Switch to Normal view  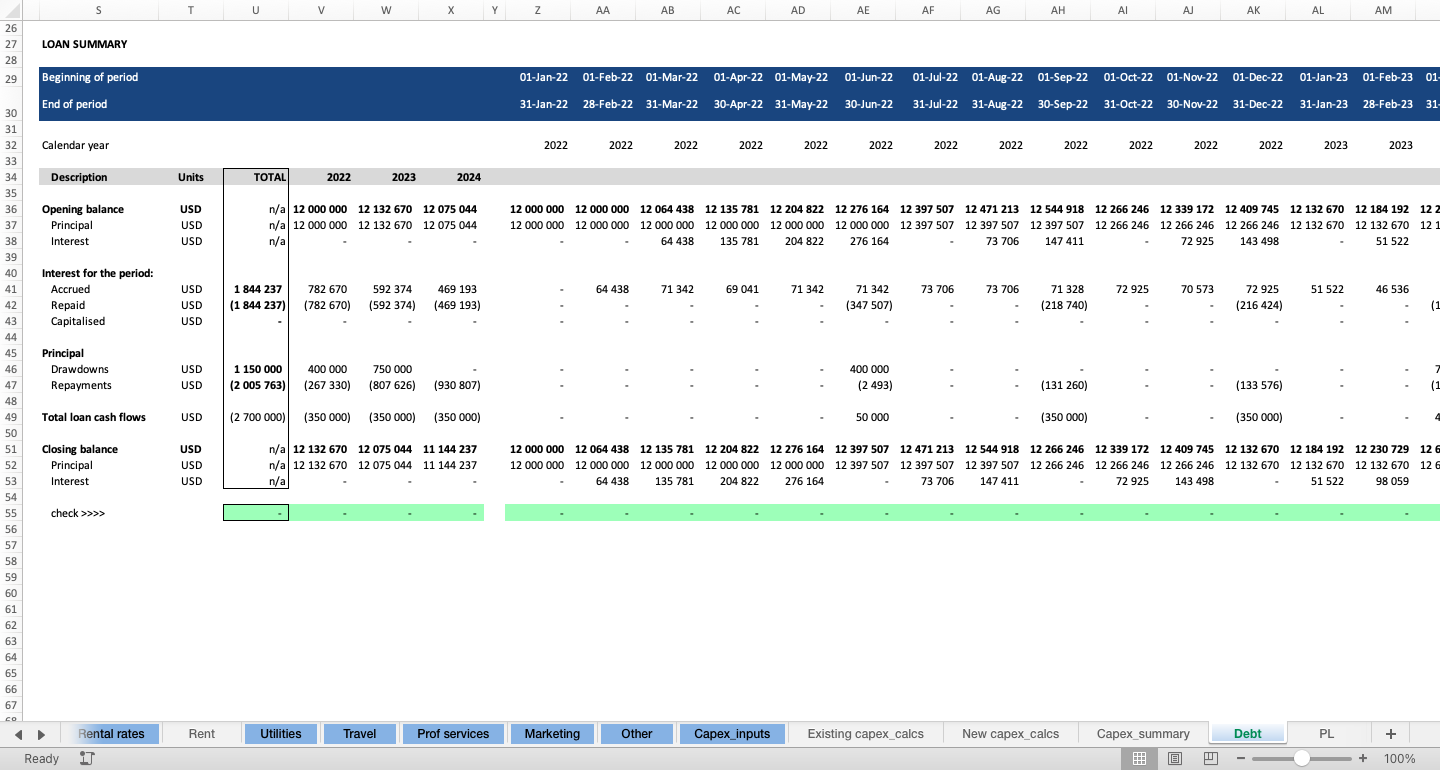click(x=1139, y=759)
